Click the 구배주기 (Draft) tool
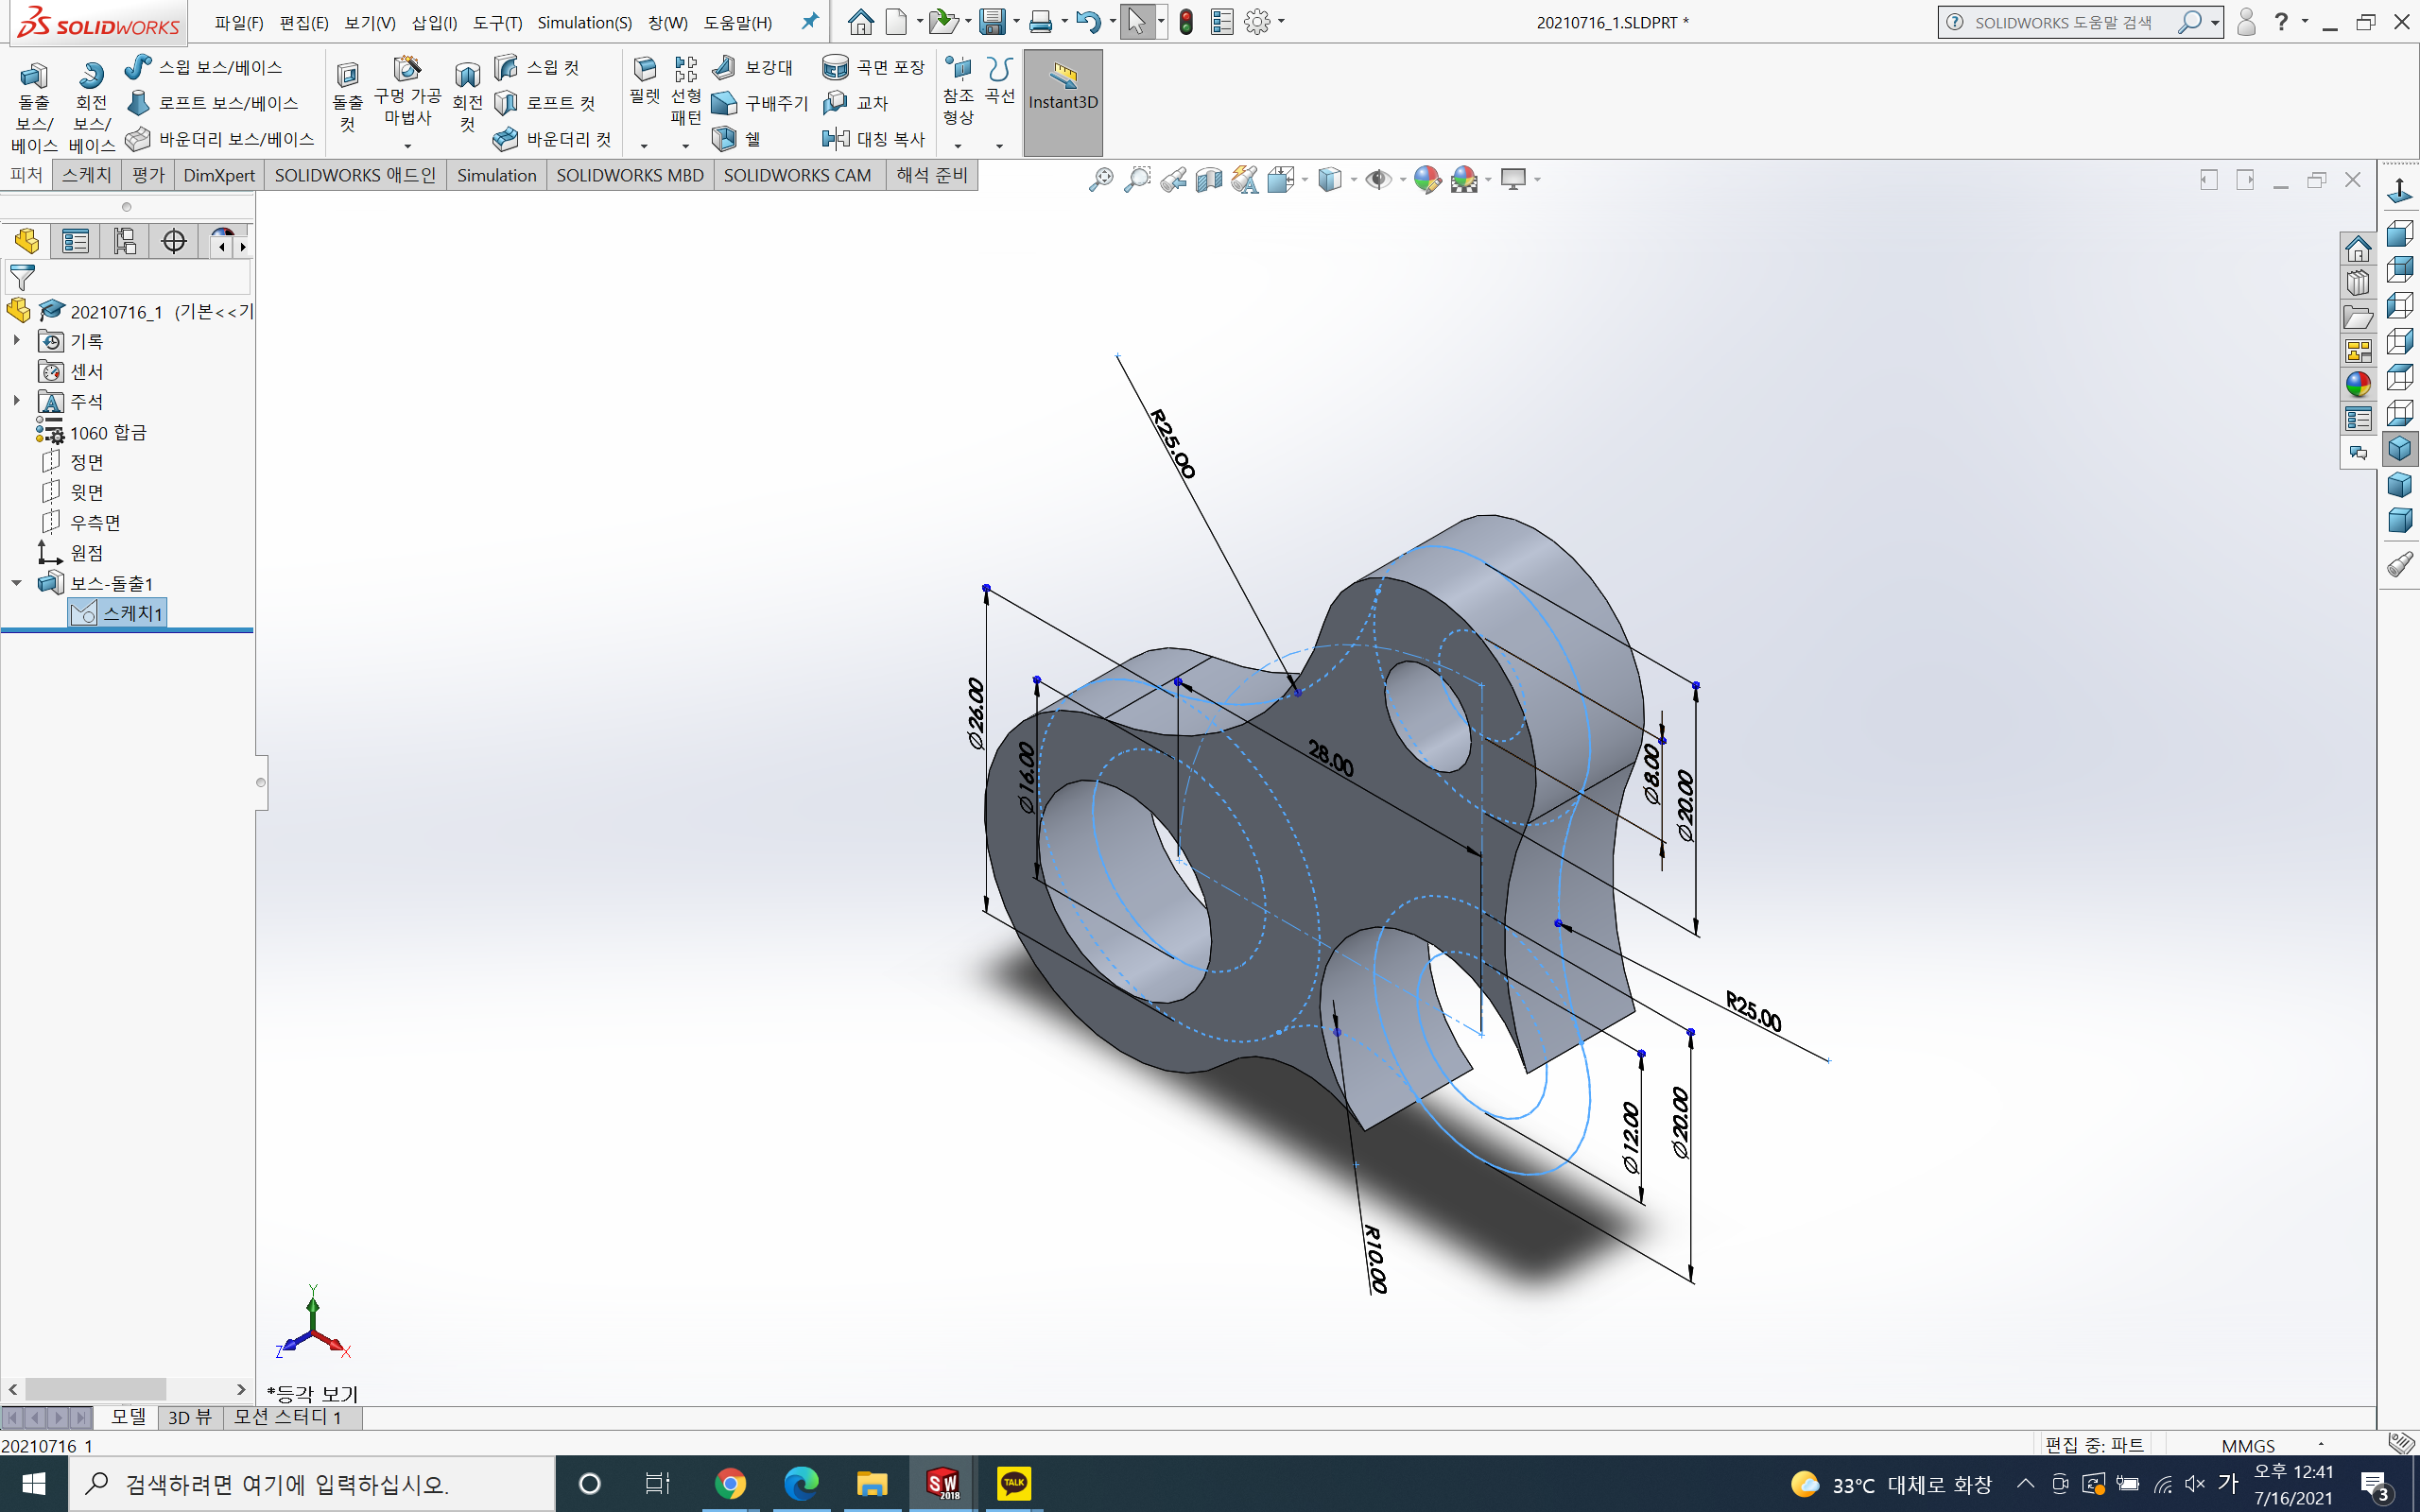Viewport: 2420px width, 1512px height. [x=760, y=103]
